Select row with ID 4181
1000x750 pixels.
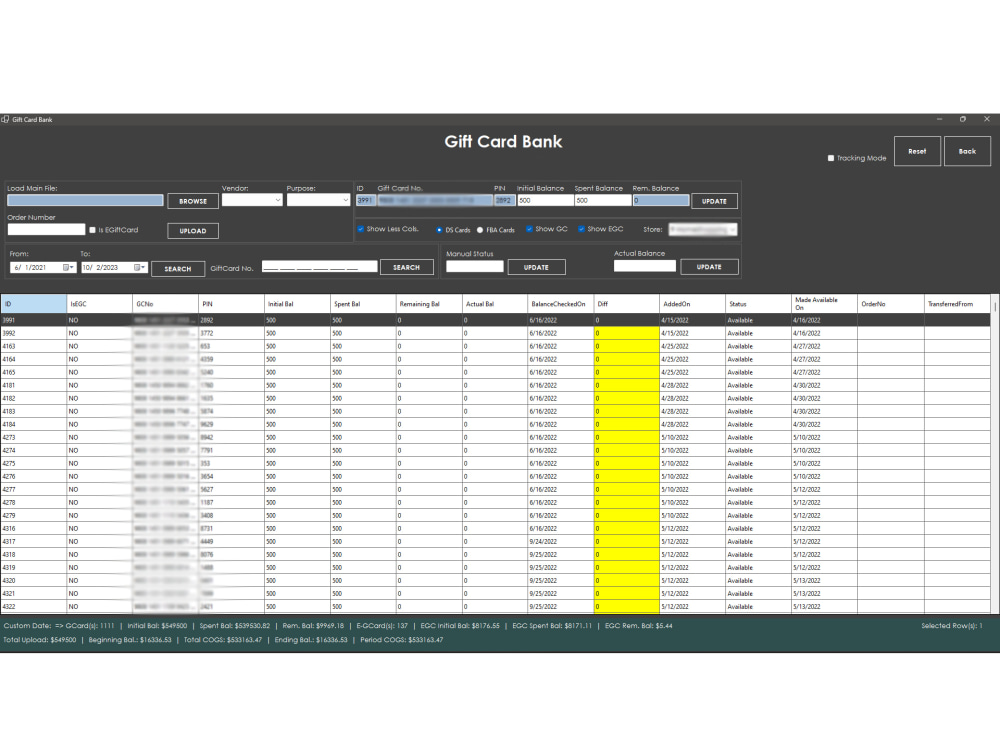pyautogui.click(x=495, y=385)
